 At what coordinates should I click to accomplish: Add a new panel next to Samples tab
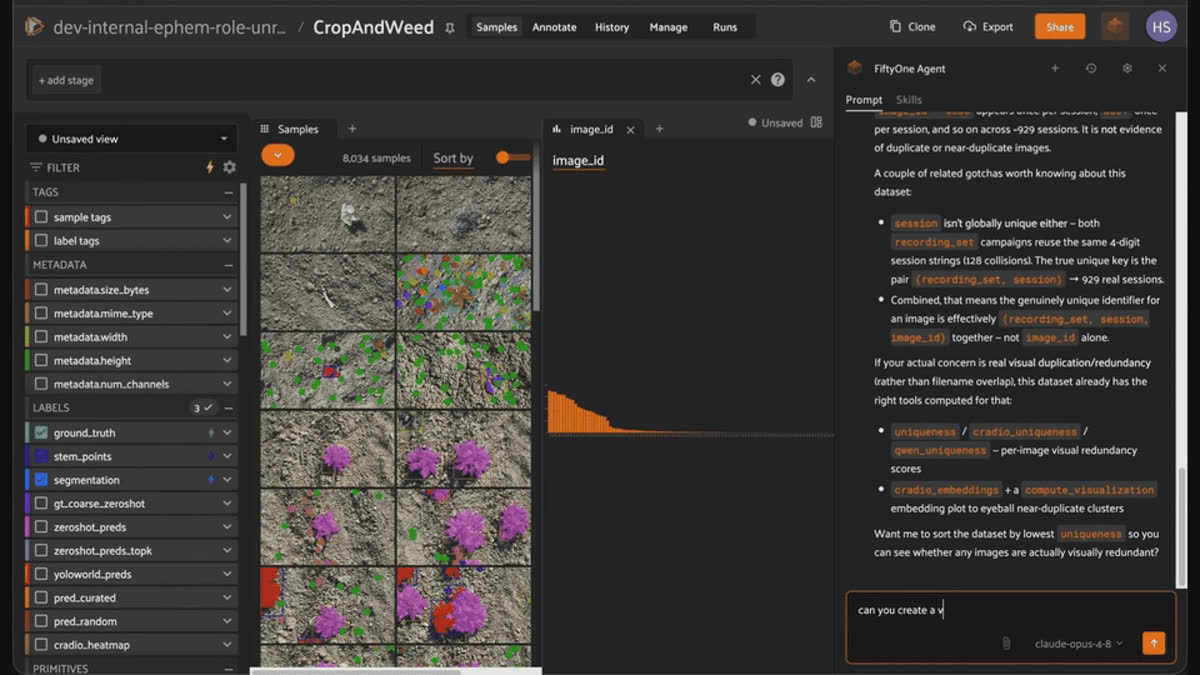tap(352, 129)
